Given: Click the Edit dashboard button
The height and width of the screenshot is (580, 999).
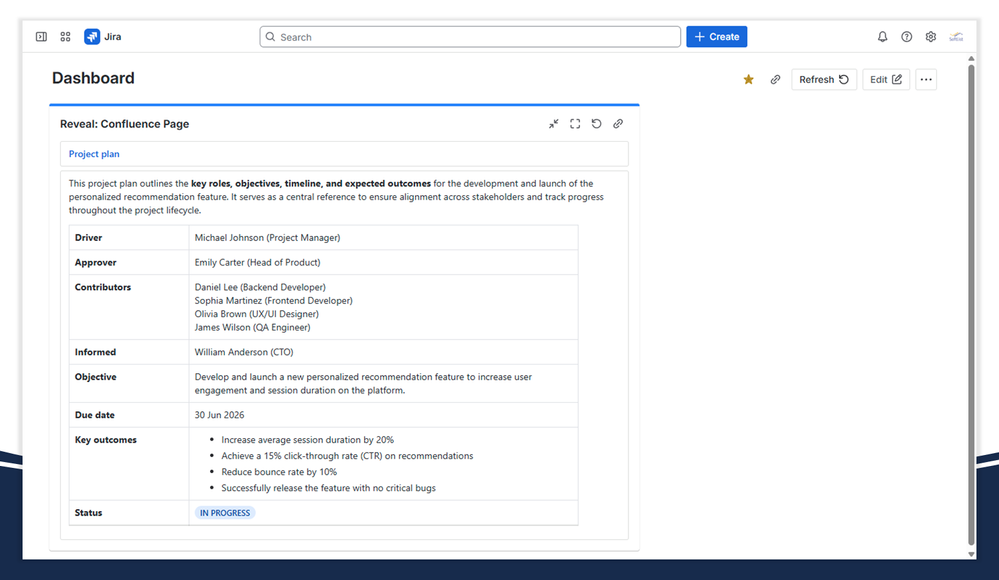Looking at the screenshot, I should point(886,80).
